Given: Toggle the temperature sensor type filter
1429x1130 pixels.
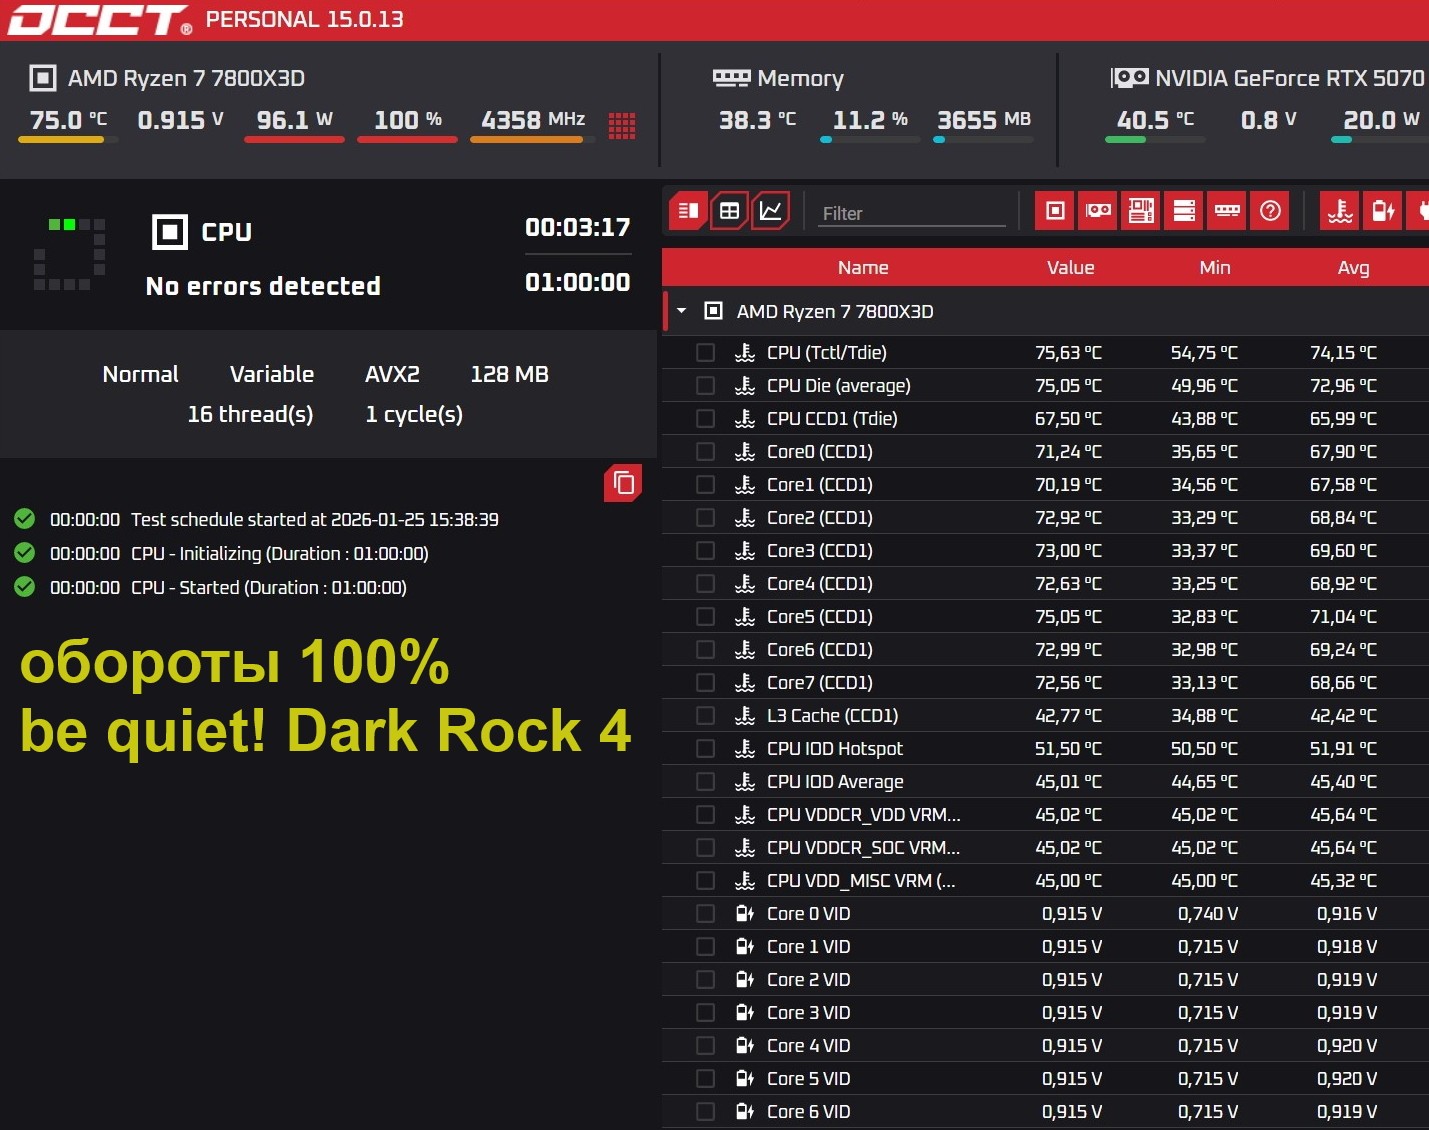Looking at the screenshot, I should pyautogui.click(x=1340, y=211).
